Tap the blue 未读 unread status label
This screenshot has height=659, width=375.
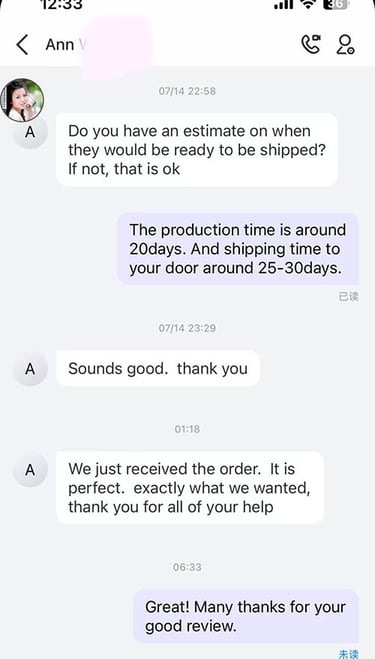pos(349,654)
